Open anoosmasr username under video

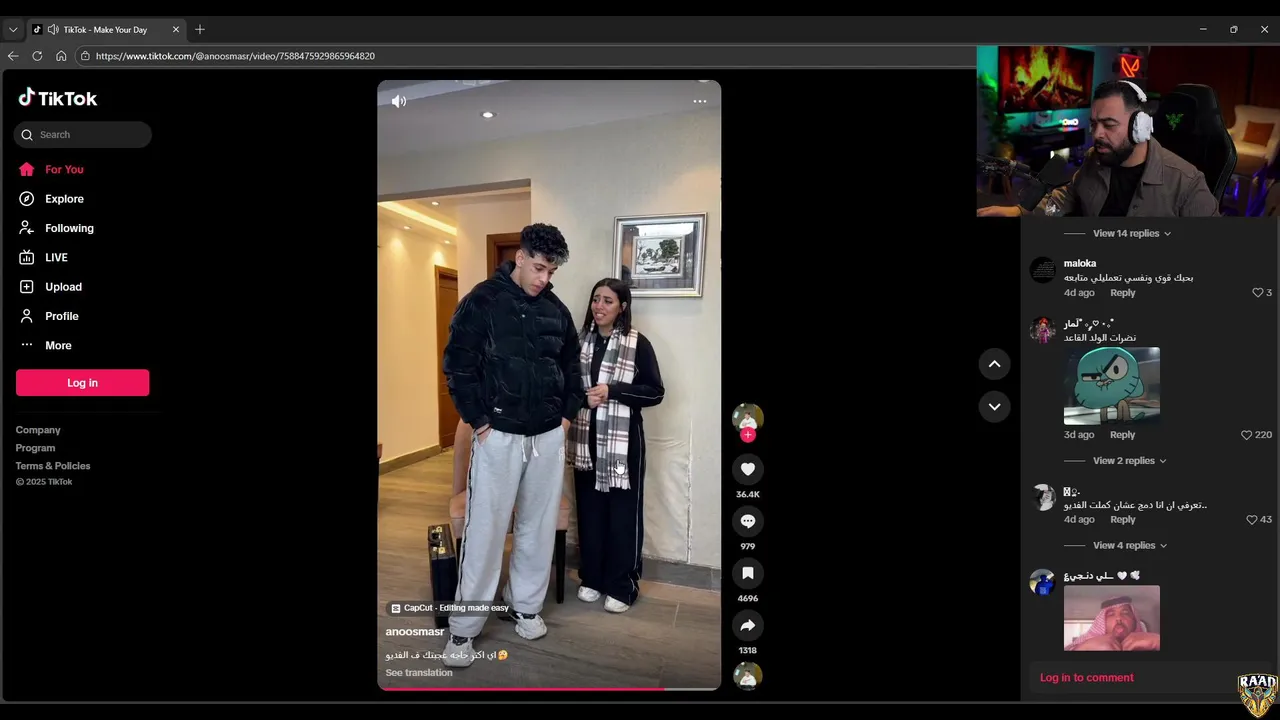[415, 632]
